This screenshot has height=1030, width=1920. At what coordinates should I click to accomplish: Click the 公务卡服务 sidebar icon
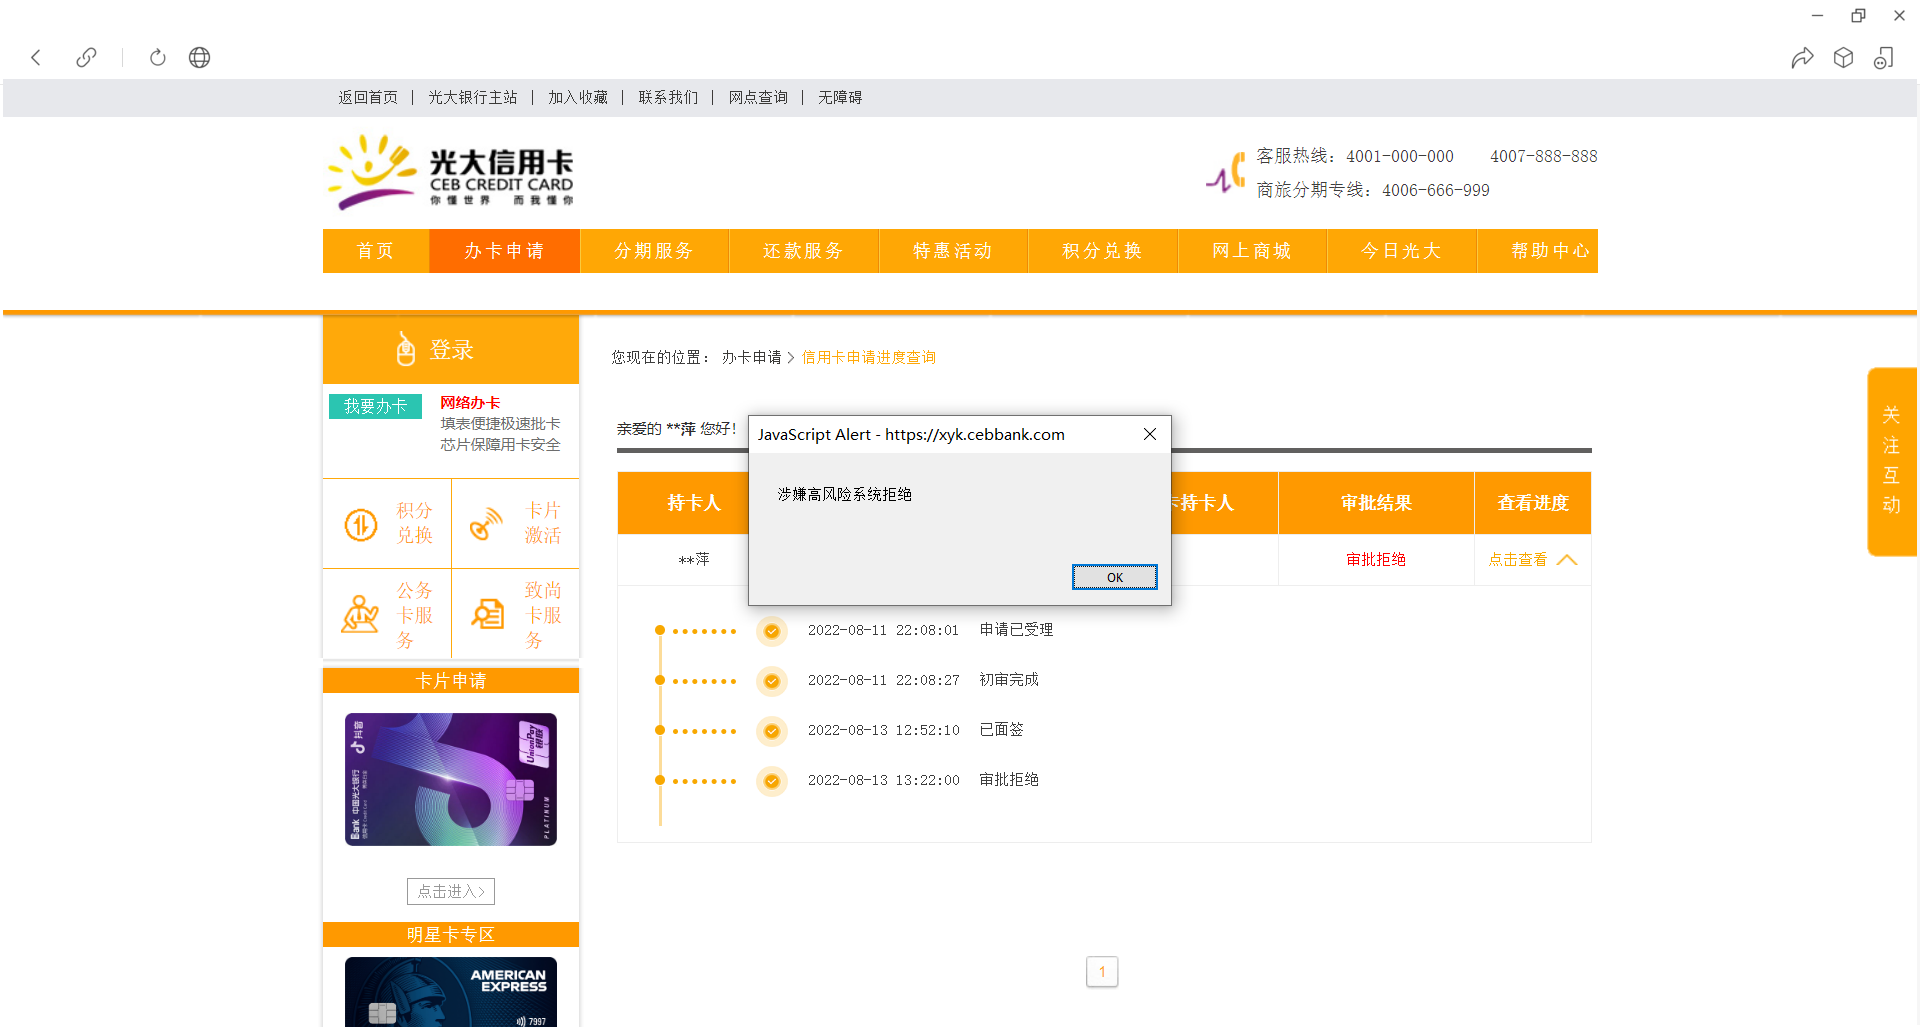point(360,614)
